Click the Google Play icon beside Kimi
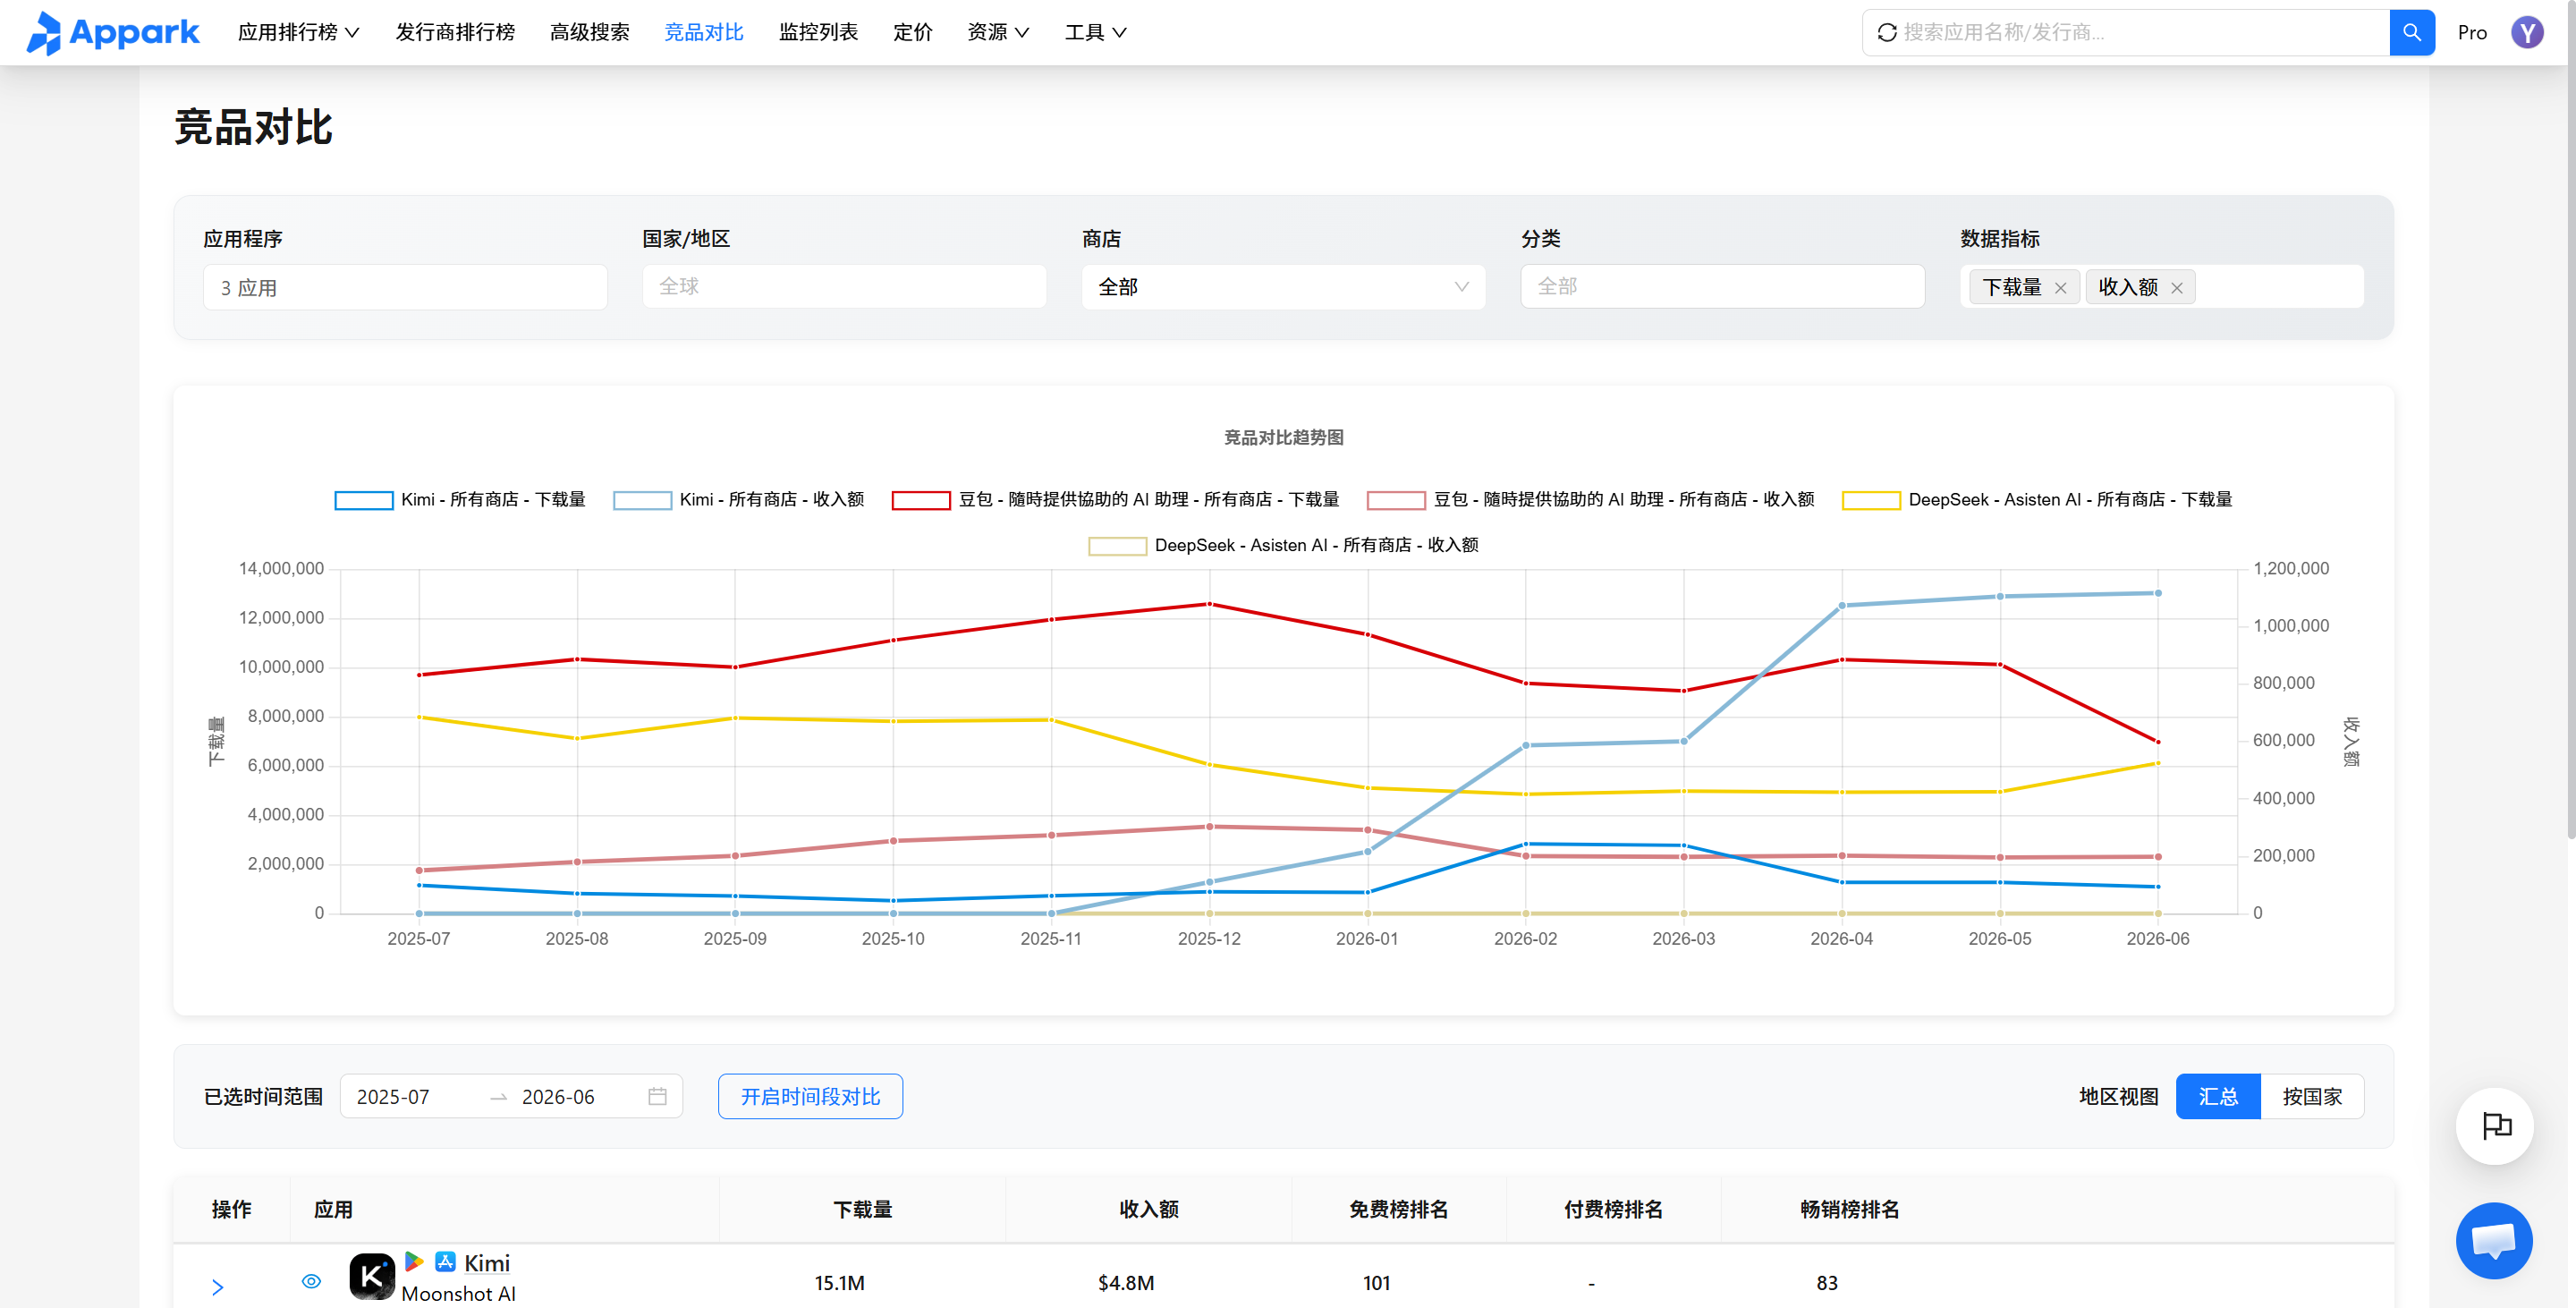Viewport: 2576px width, 1308px height. point(414,1261)
